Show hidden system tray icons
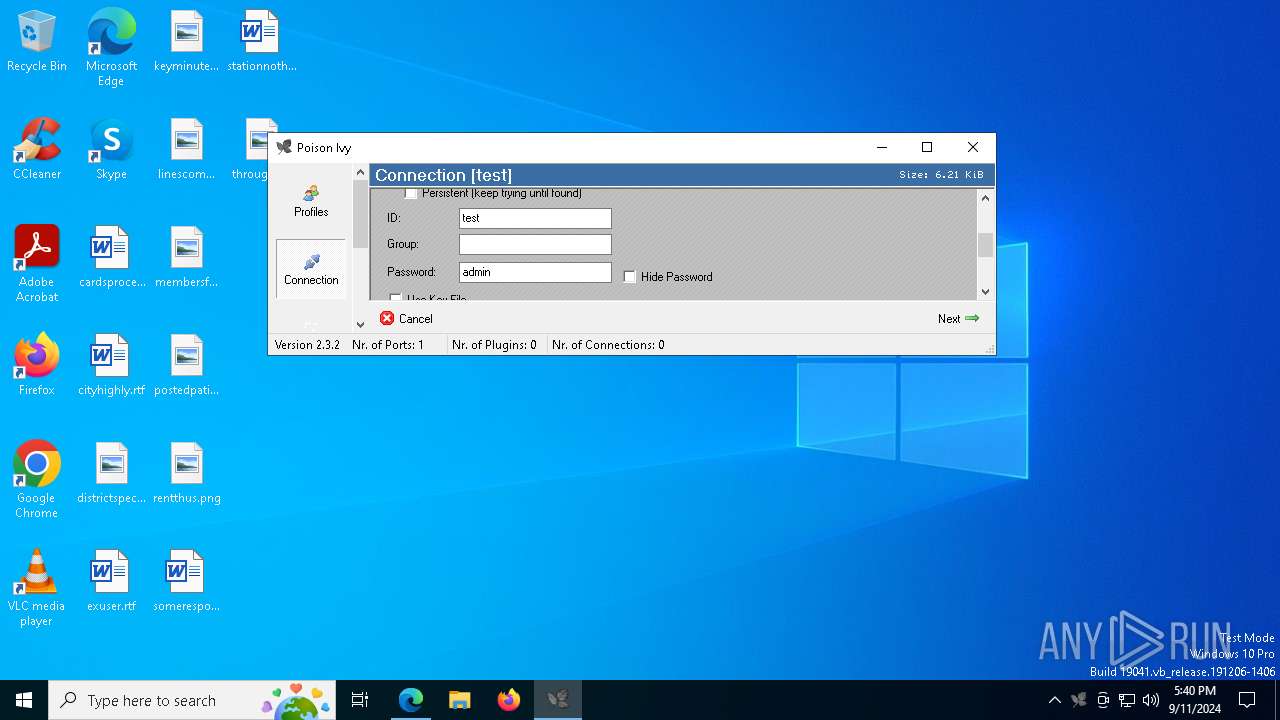 [1054, 700]
